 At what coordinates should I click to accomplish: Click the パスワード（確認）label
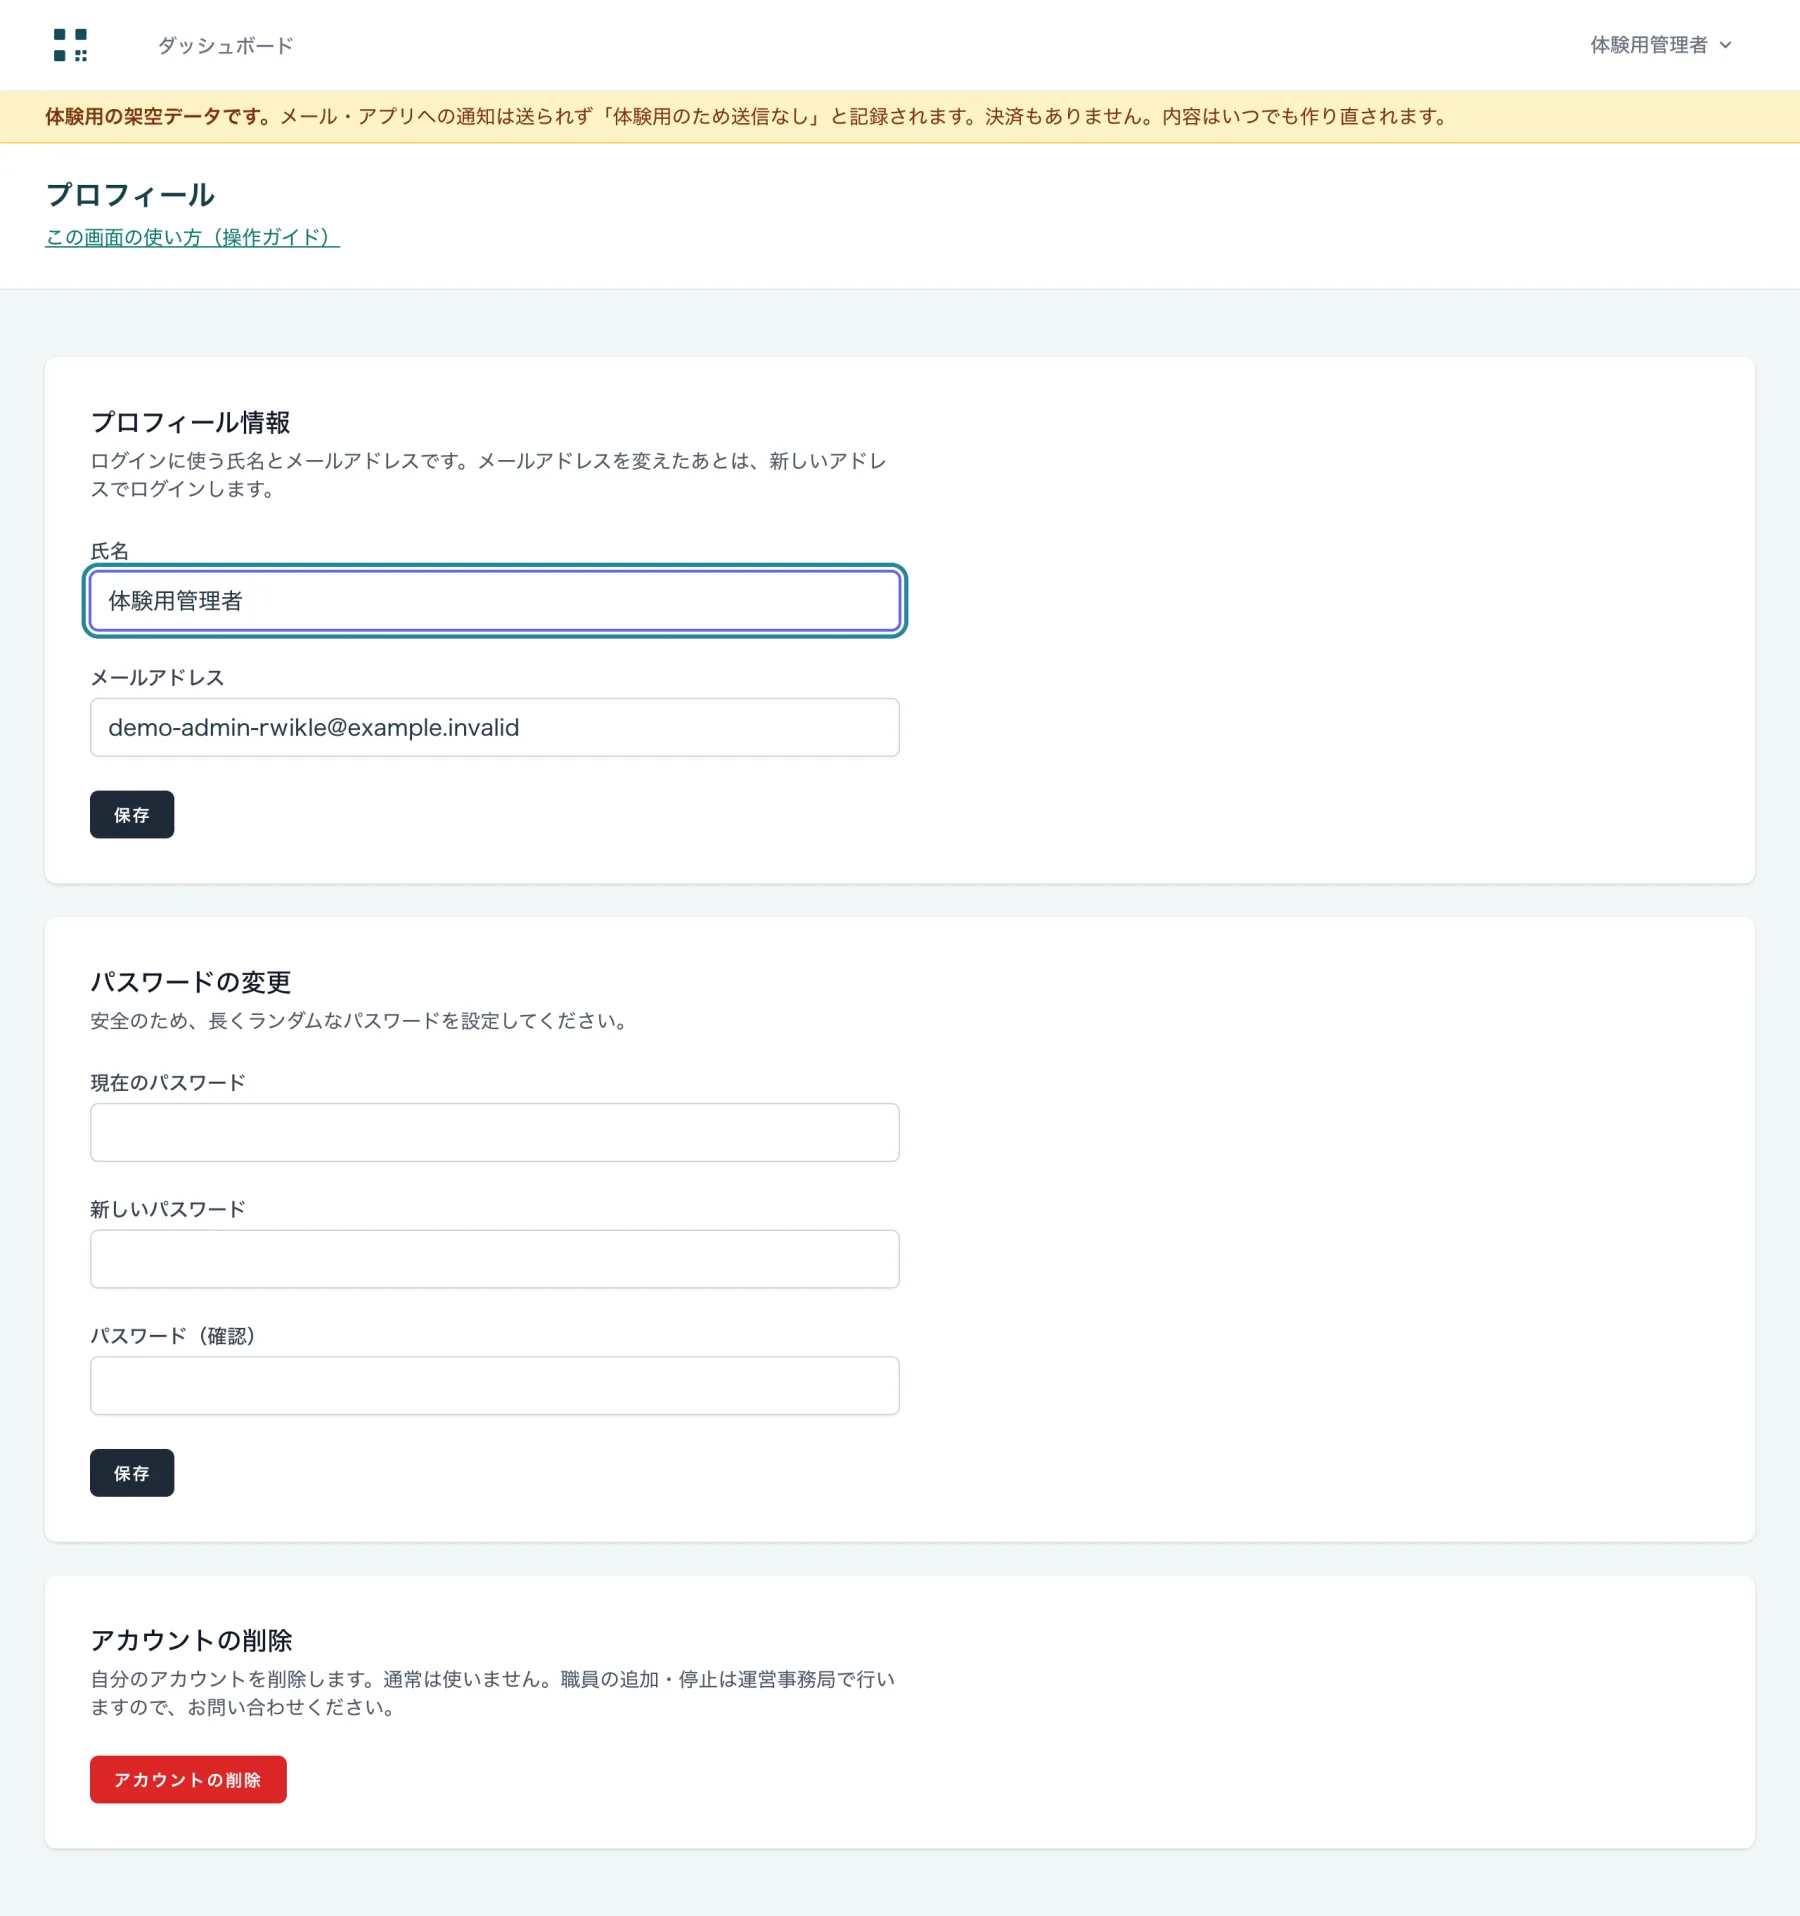click(172, 1336)
